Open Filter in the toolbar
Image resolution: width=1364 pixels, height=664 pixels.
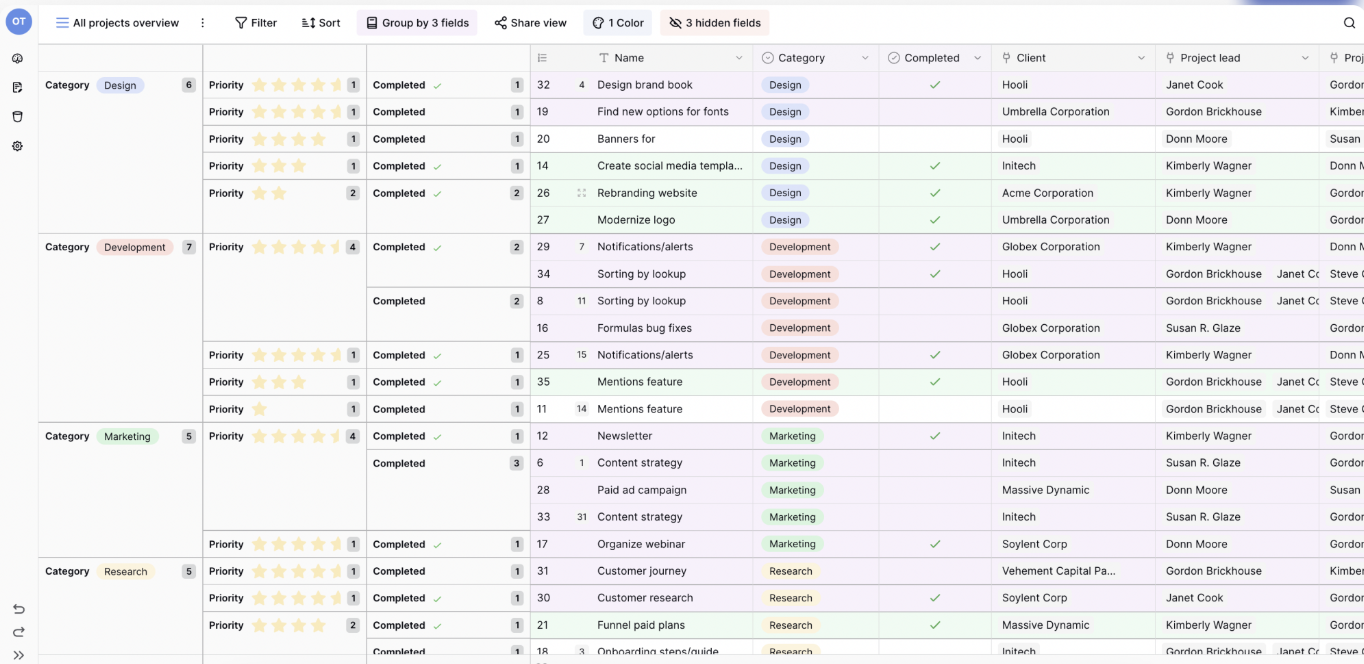(x=256, y=23)
